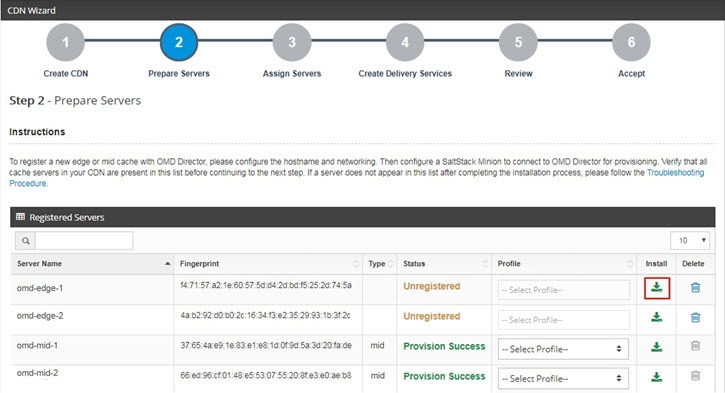This screenshot has width=725, height=393.
Task: Install omd-edge-1 with the download icon
Action: (x=657, y=288)
